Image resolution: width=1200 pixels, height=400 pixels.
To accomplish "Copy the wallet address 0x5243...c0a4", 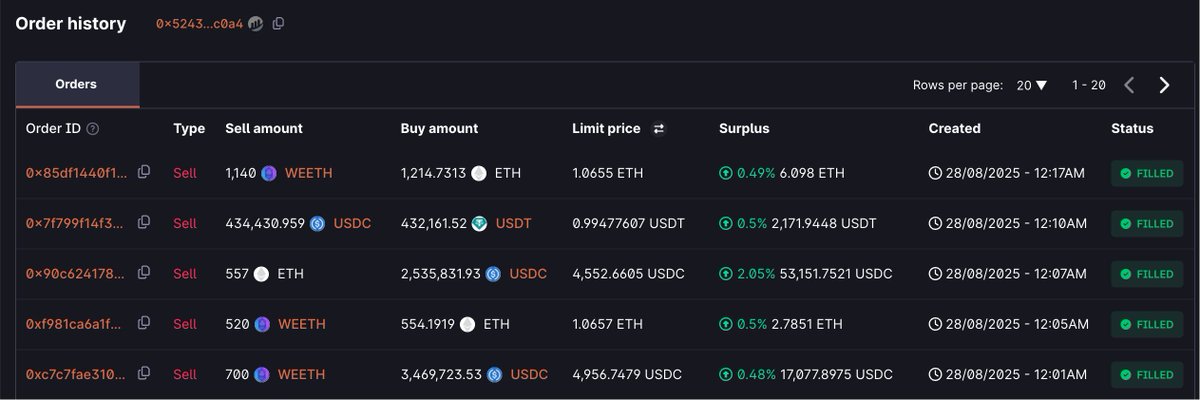I will click(x=279, y=24).
